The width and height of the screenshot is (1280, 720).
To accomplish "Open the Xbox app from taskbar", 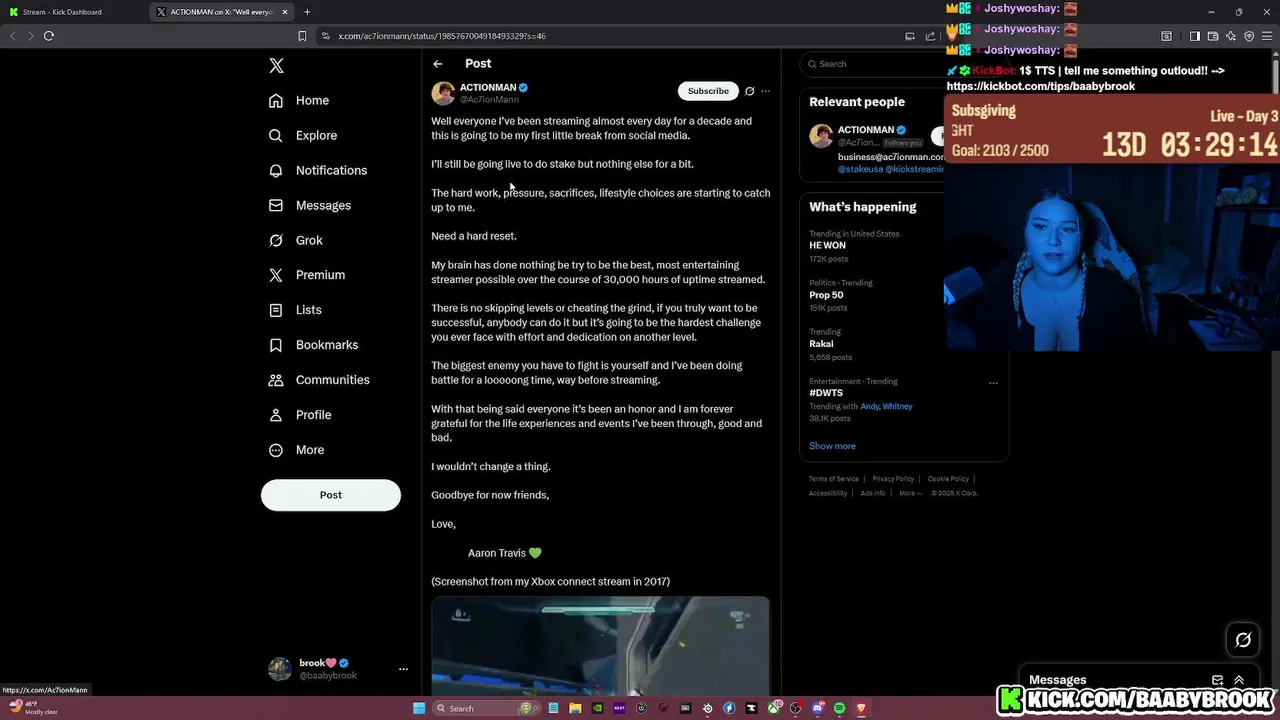I will (x=773, y=708).
